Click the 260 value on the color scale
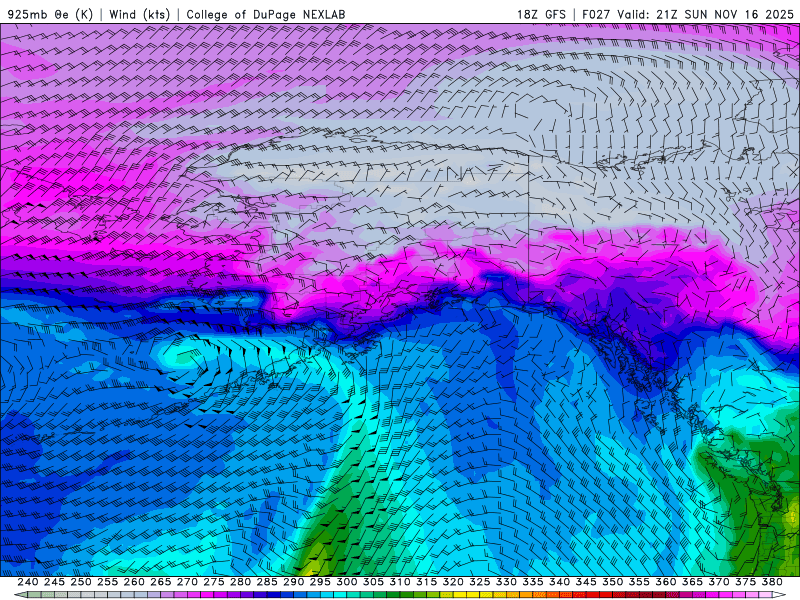This screenshot has height=600, width=800. [x=134, y=582]
